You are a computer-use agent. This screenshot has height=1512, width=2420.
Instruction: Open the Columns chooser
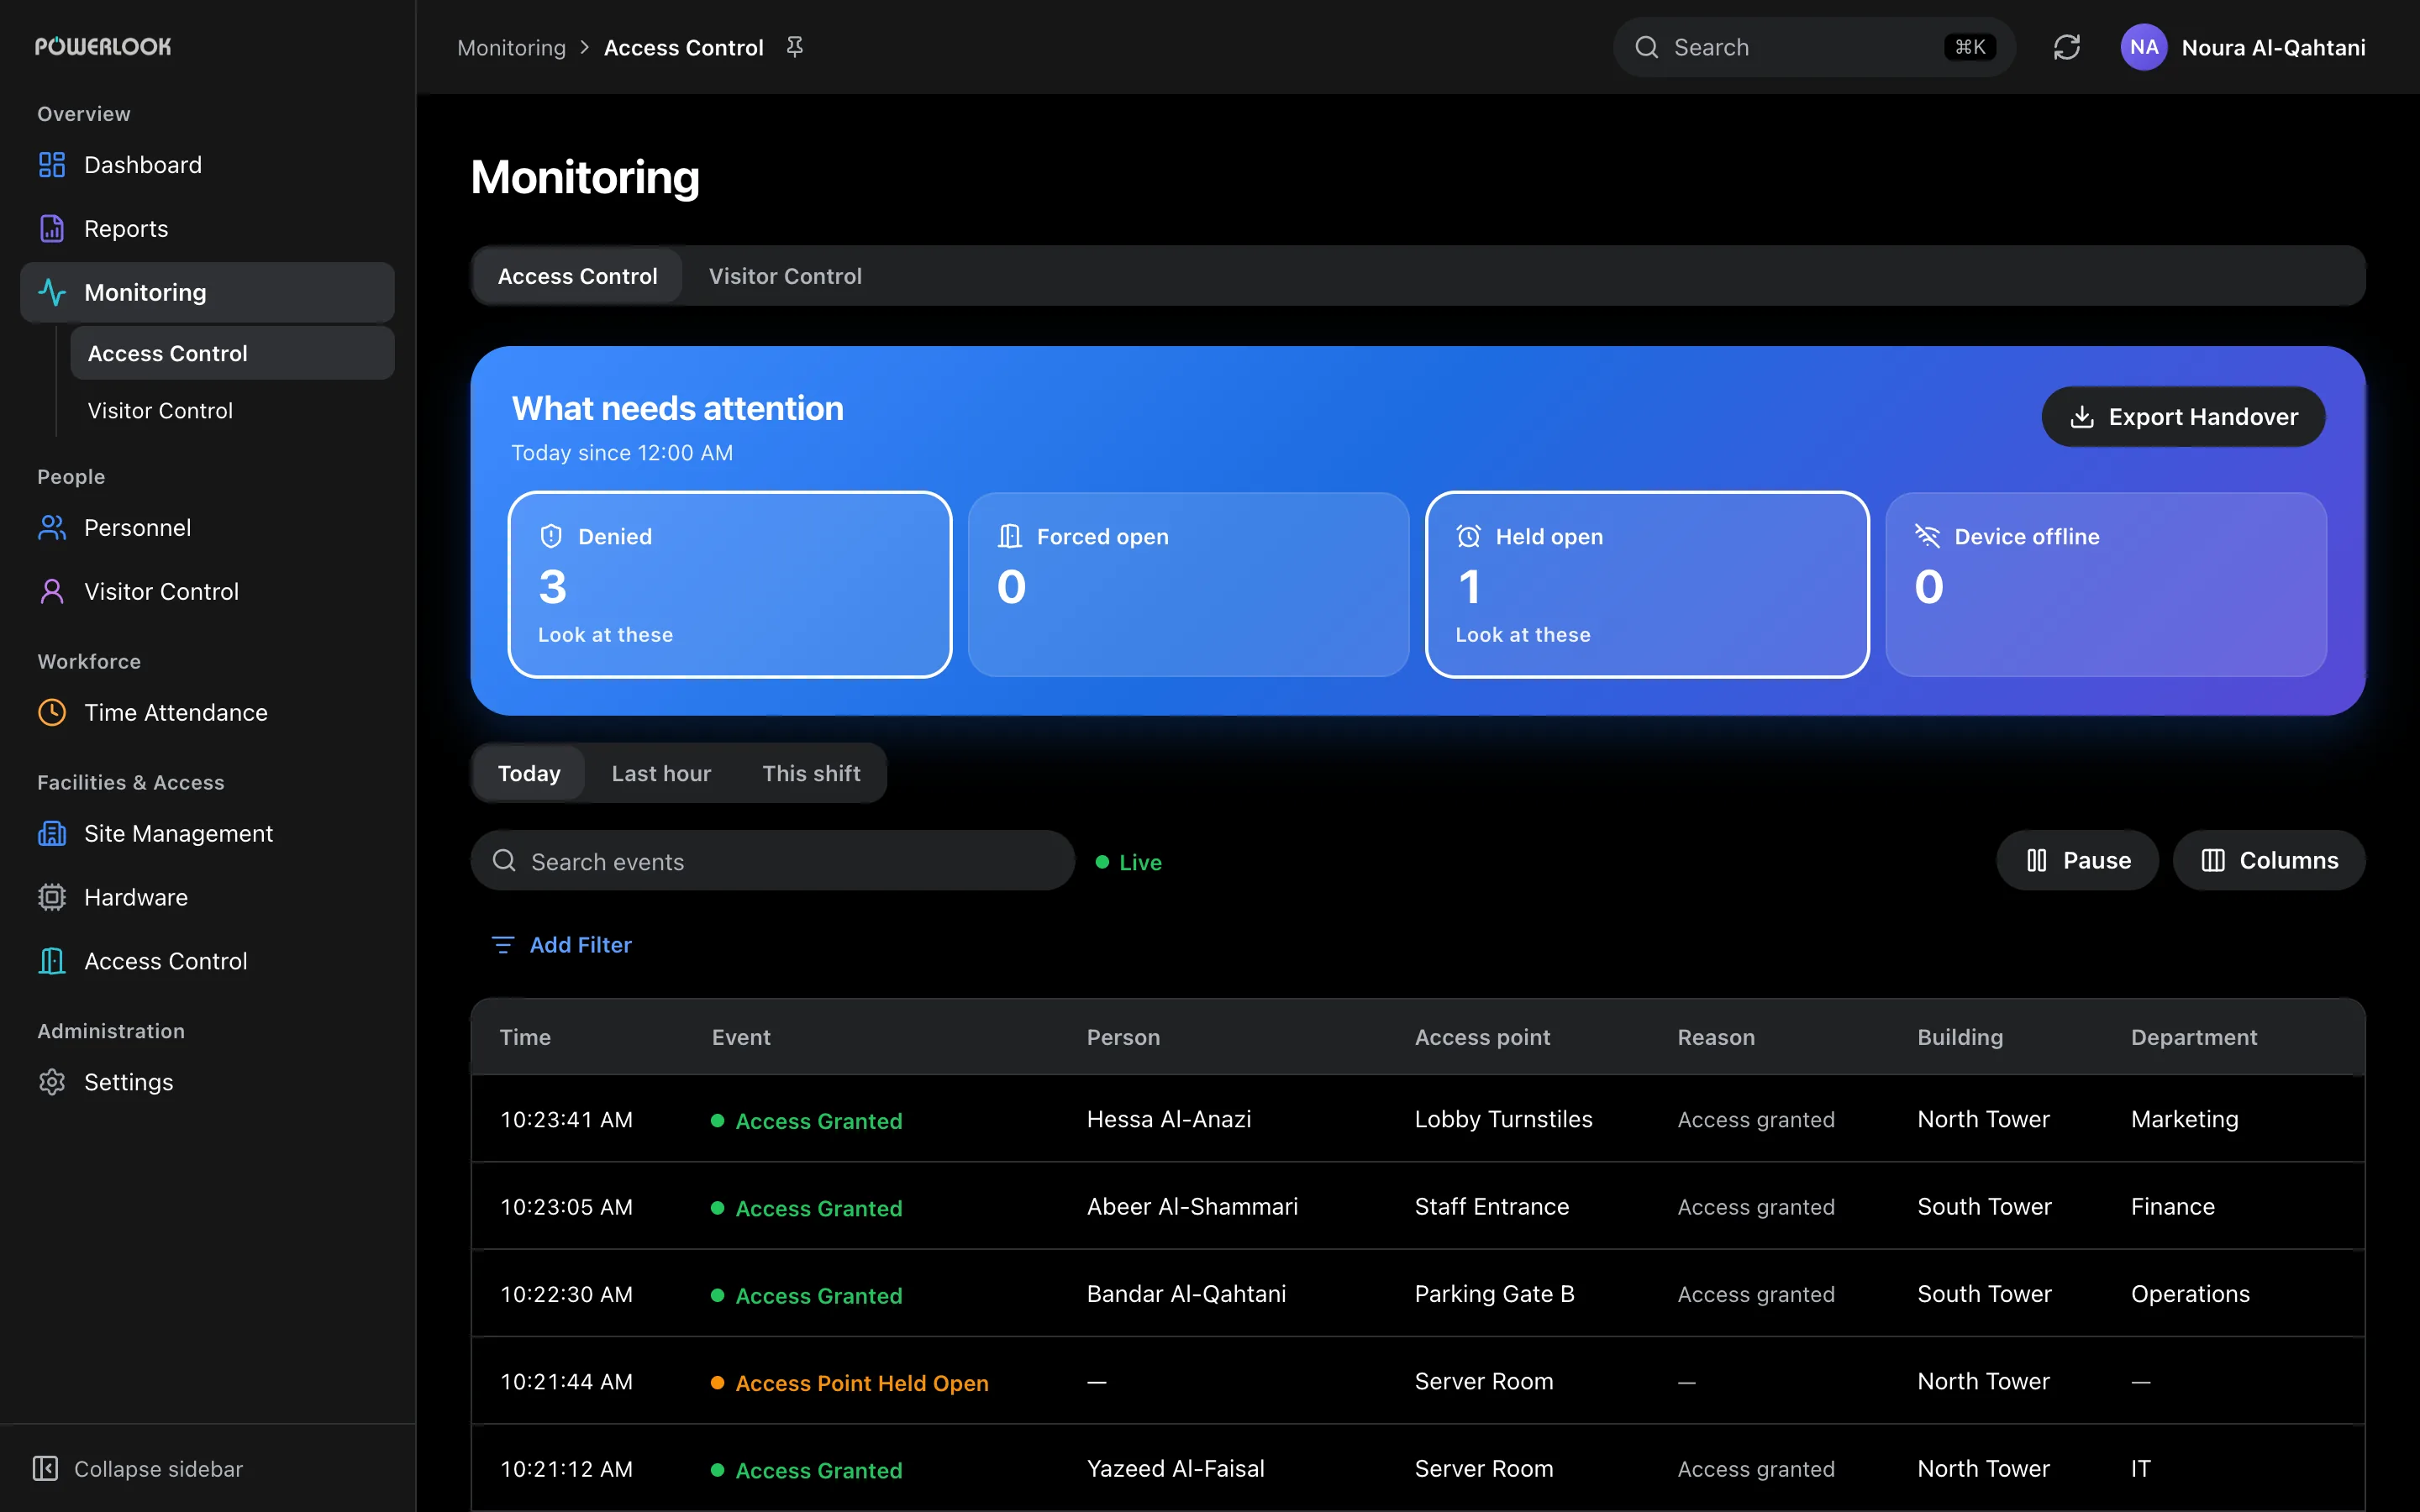[2269, 860]
